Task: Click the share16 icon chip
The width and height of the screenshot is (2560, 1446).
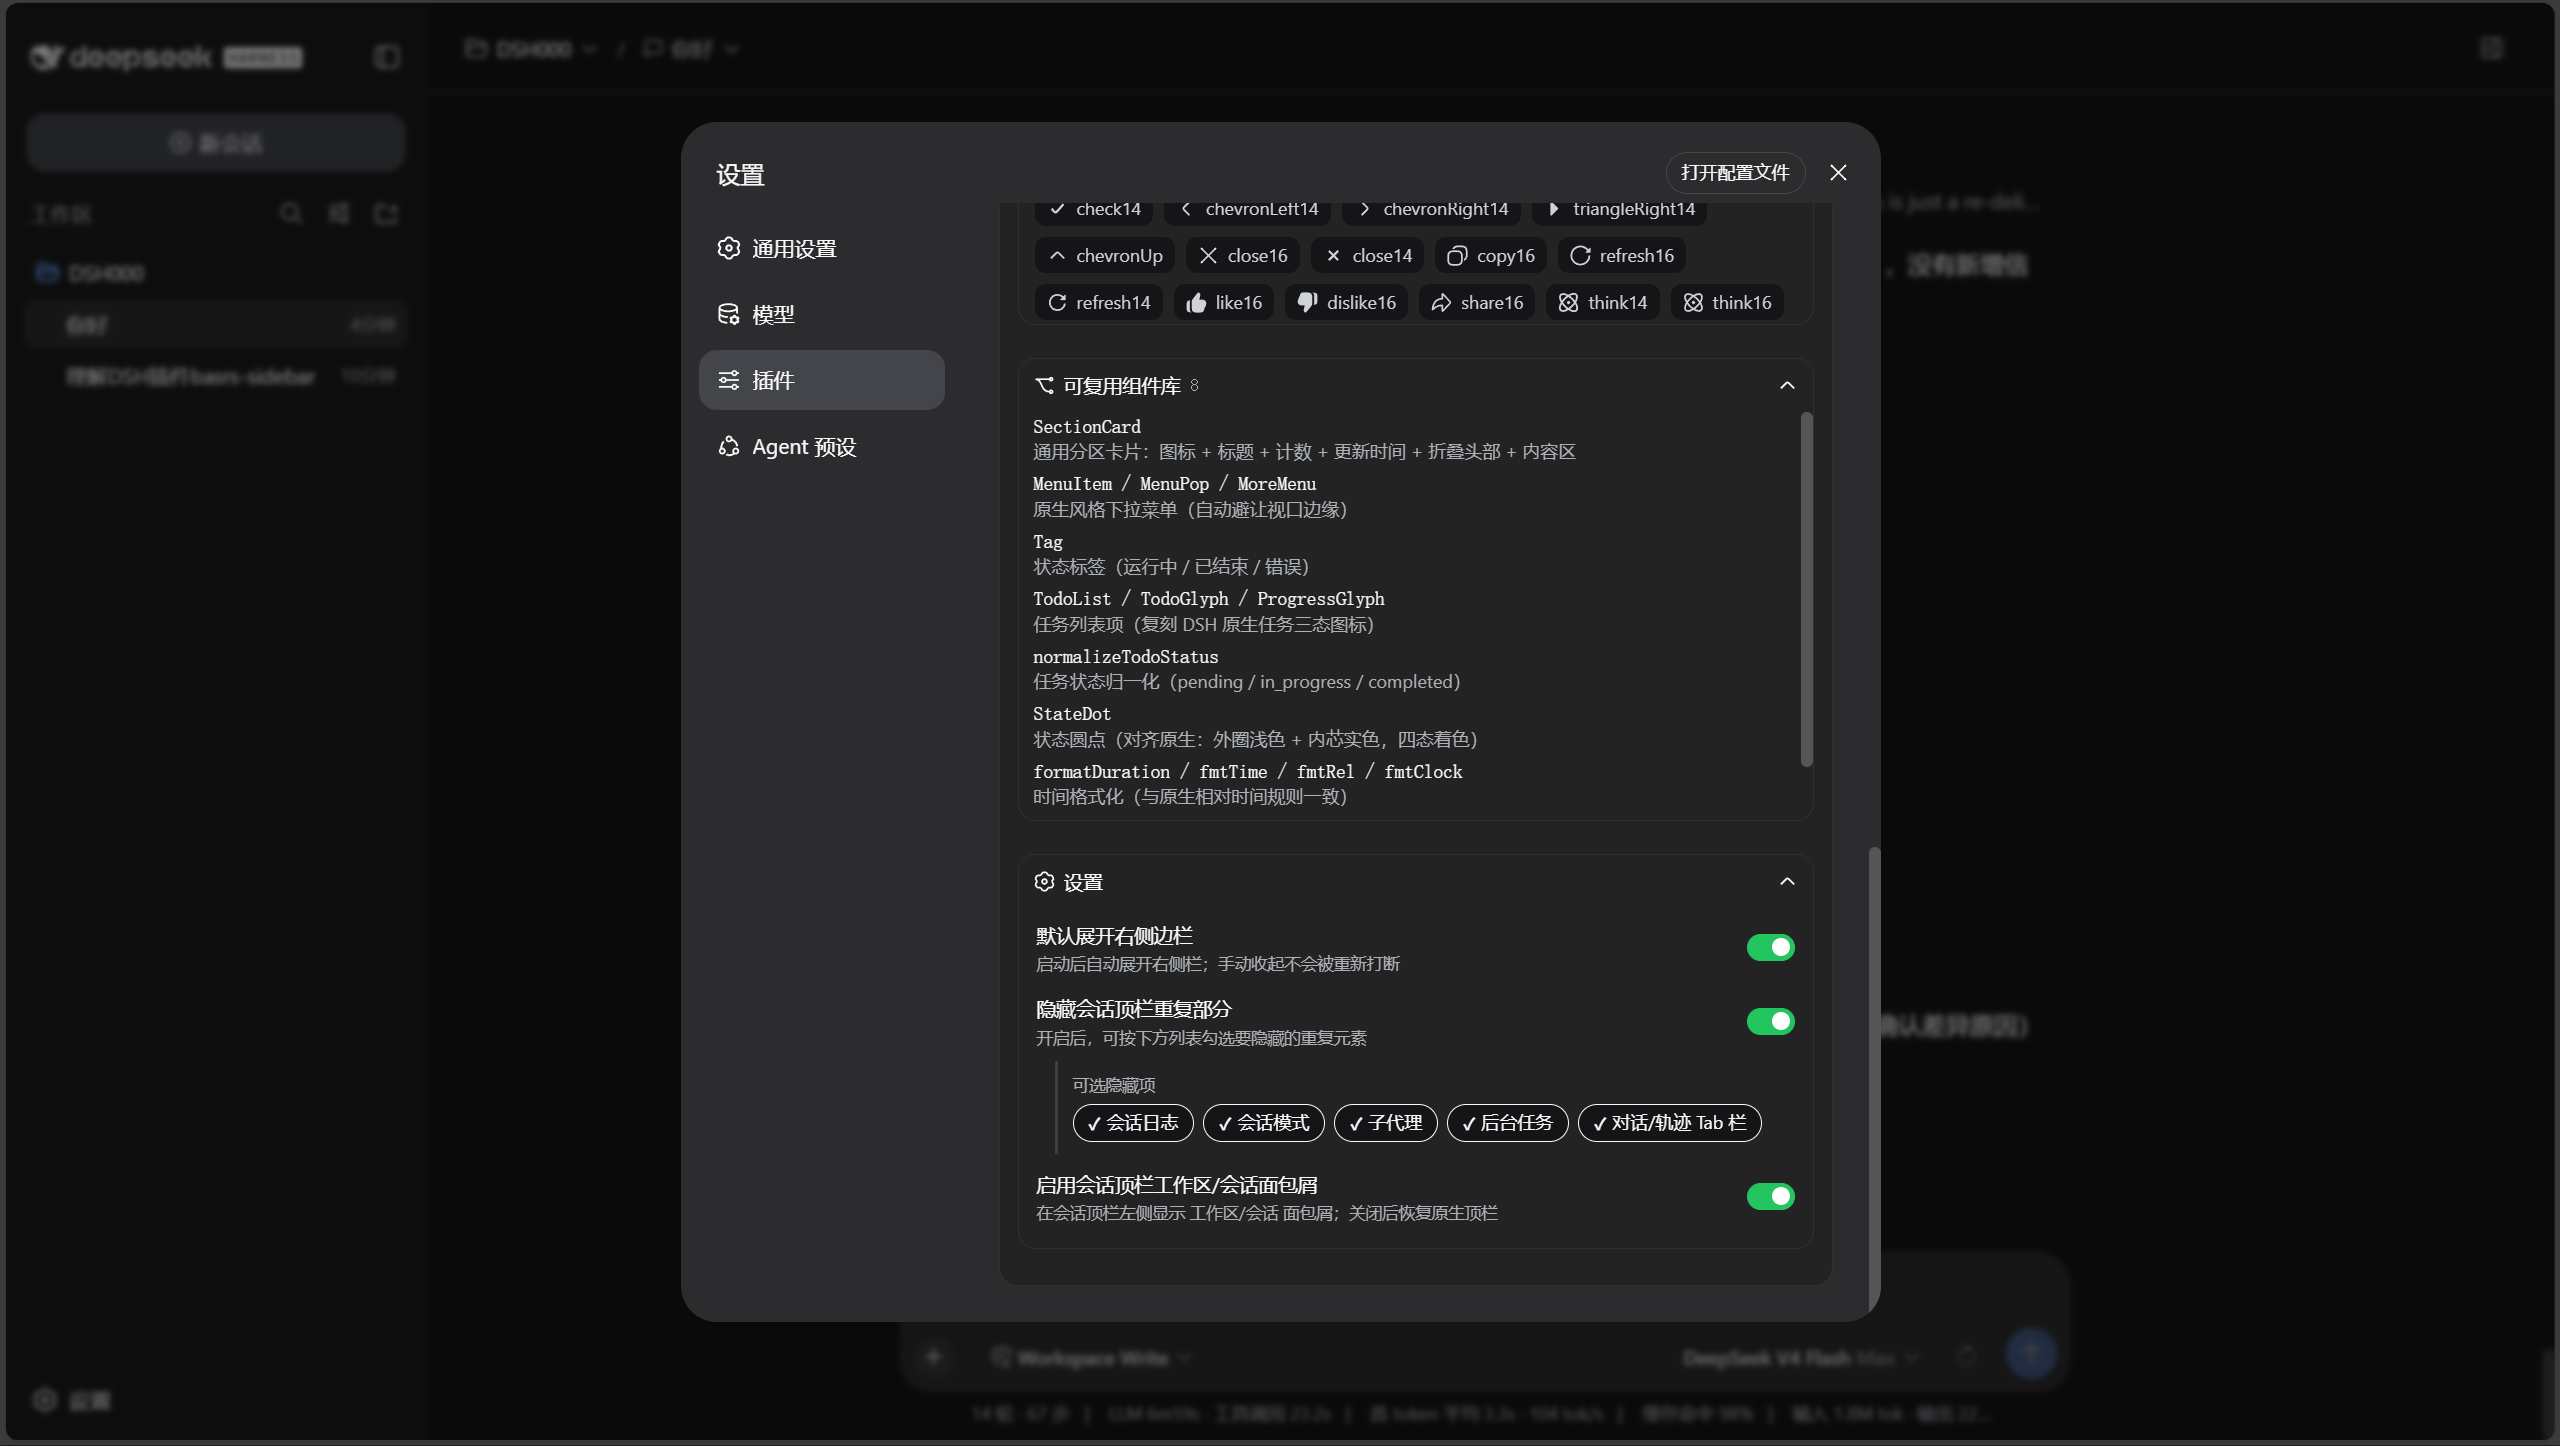Action: click(x=1477, y=303)
